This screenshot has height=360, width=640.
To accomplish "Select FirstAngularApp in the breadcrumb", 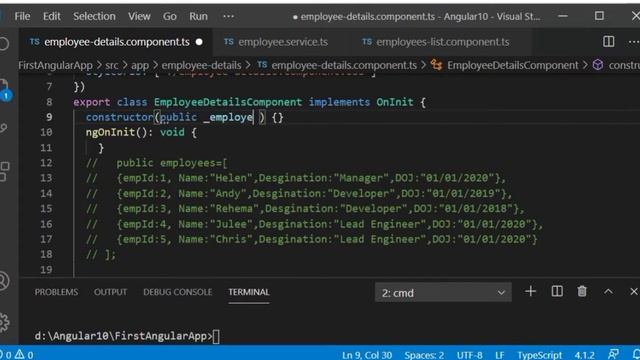I will [x=56, y=65].
